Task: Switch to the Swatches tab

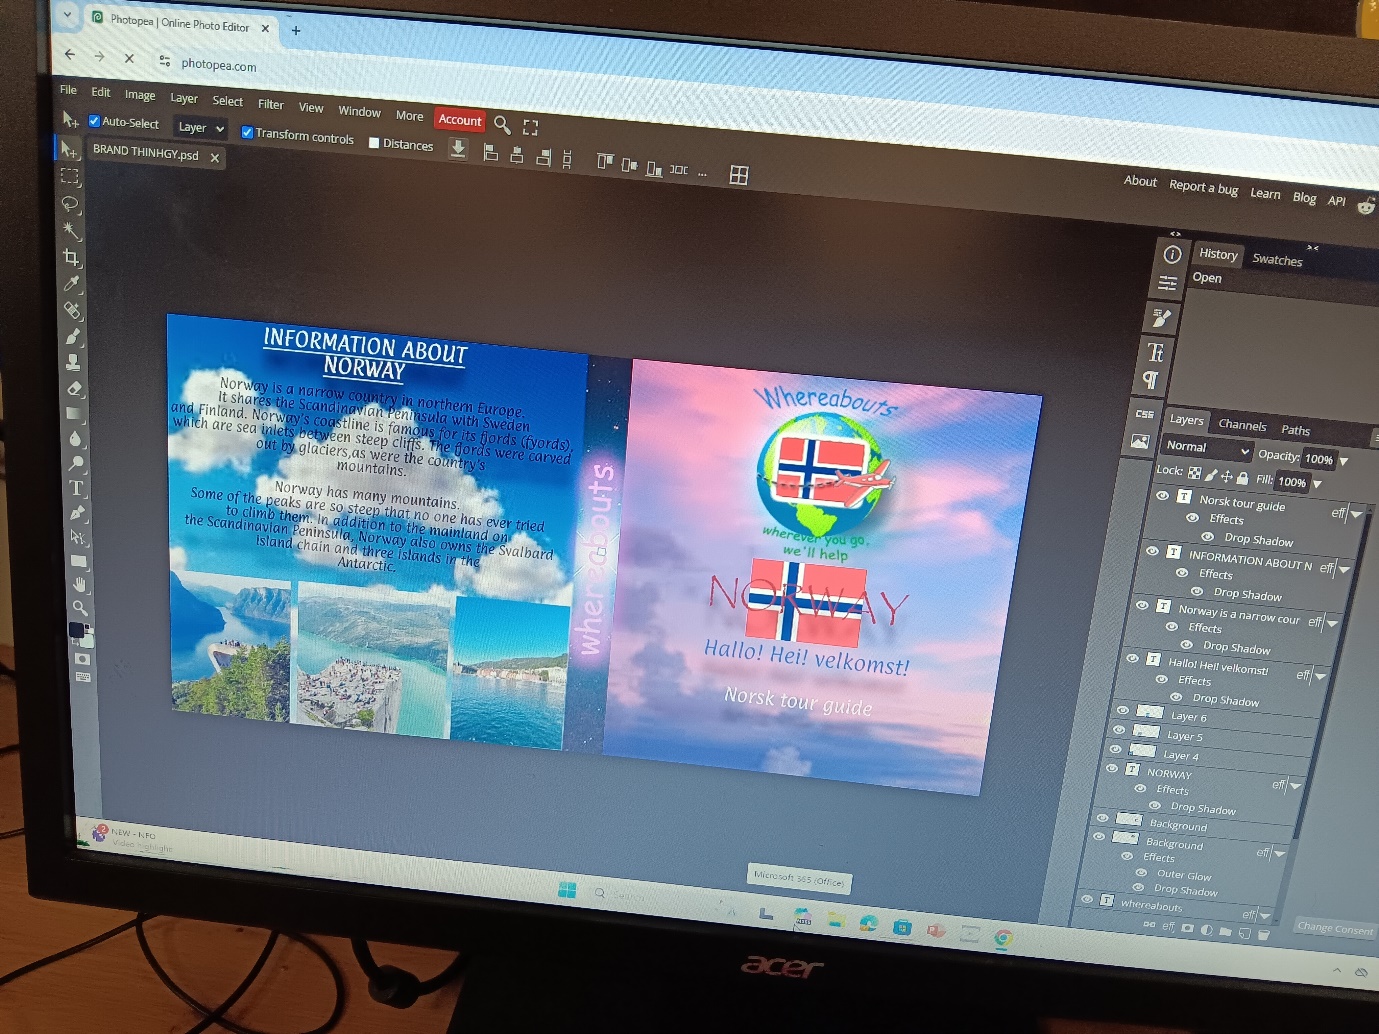Action: (x=1277, y=260)
